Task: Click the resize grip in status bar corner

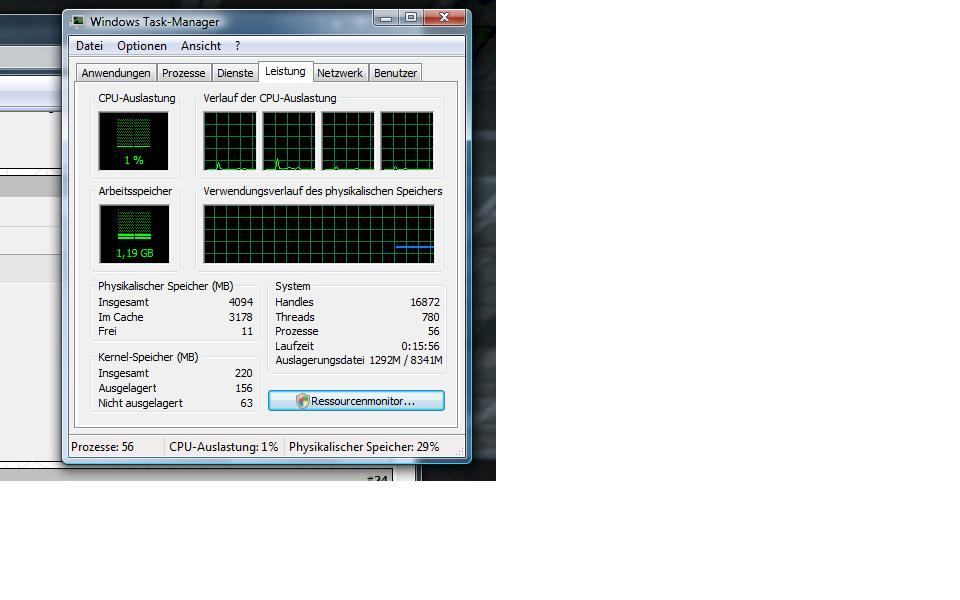Action: point(460,452)
